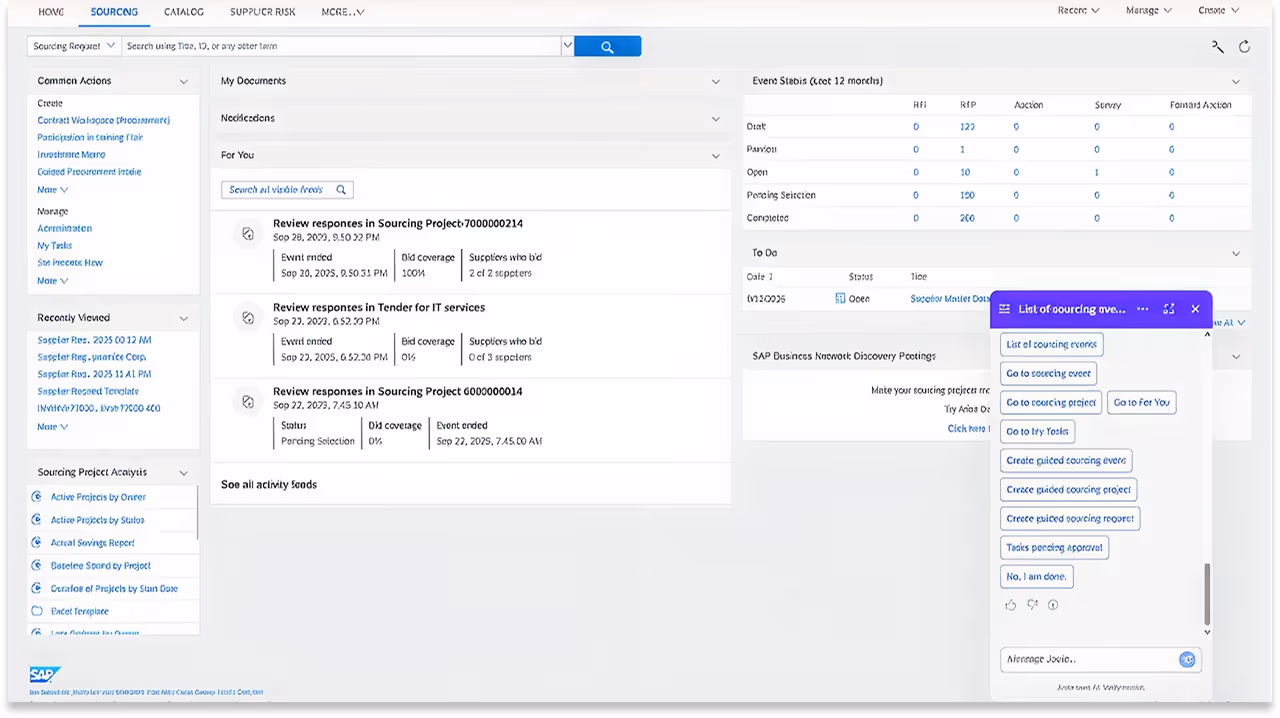Image resolution: width=1280 pixels, height=718 pixels.
Task: Click report icon for Projects by Start Date
Action: pos(37,589)
